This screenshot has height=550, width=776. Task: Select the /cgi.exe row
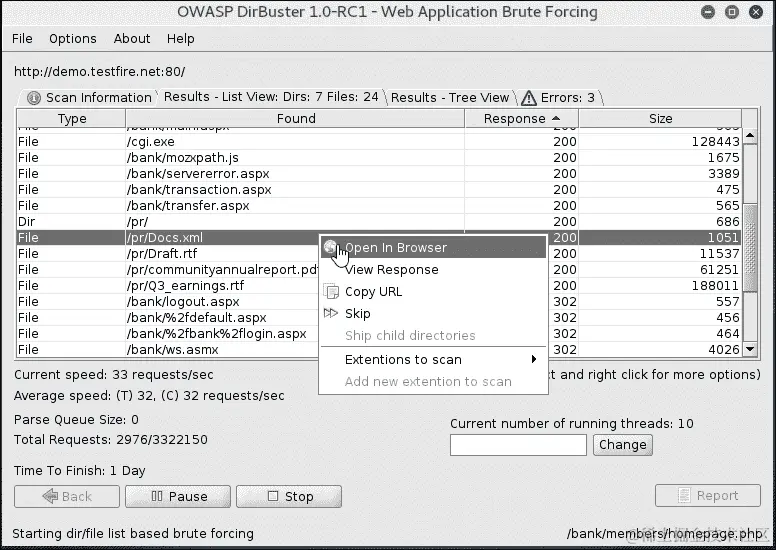pos(379,142)
